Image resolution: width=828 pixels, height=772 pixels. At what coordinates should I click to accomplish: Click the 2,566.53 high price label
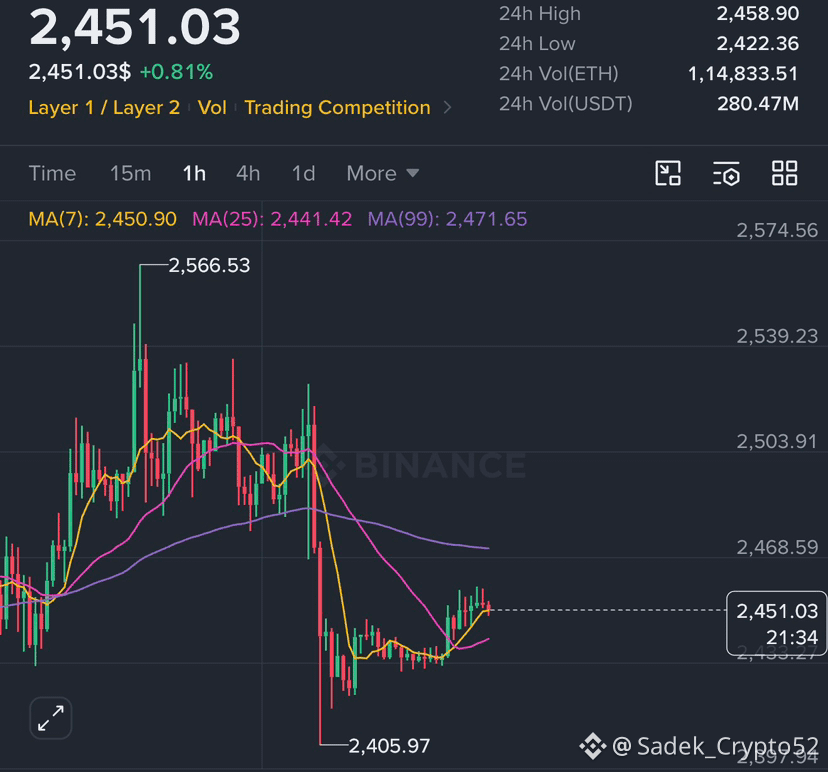click(x=209, y=266)
